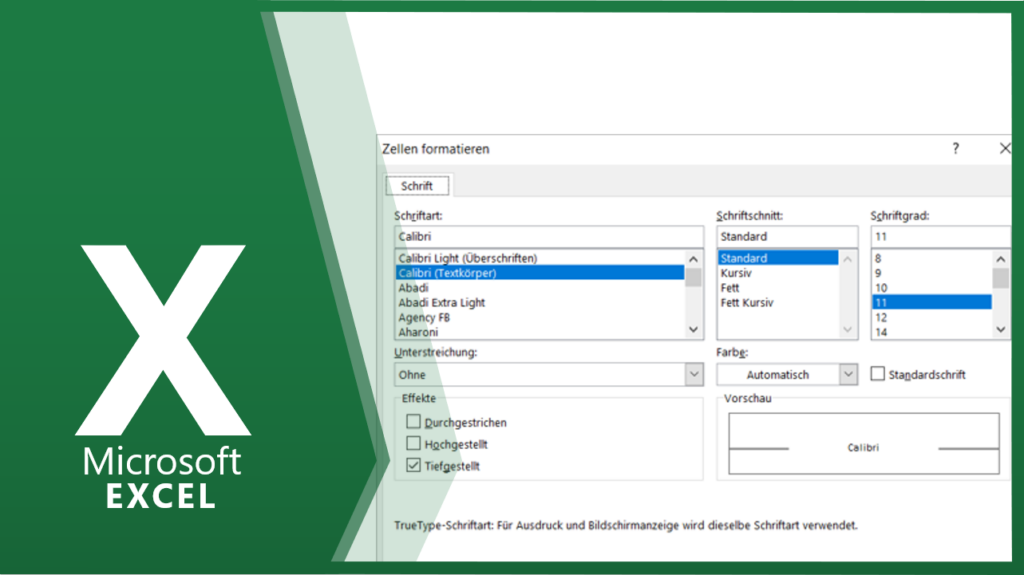Screen dimensions: 1024x575
Task: Pick the Agency FB font
Action: tap(539, 318)
